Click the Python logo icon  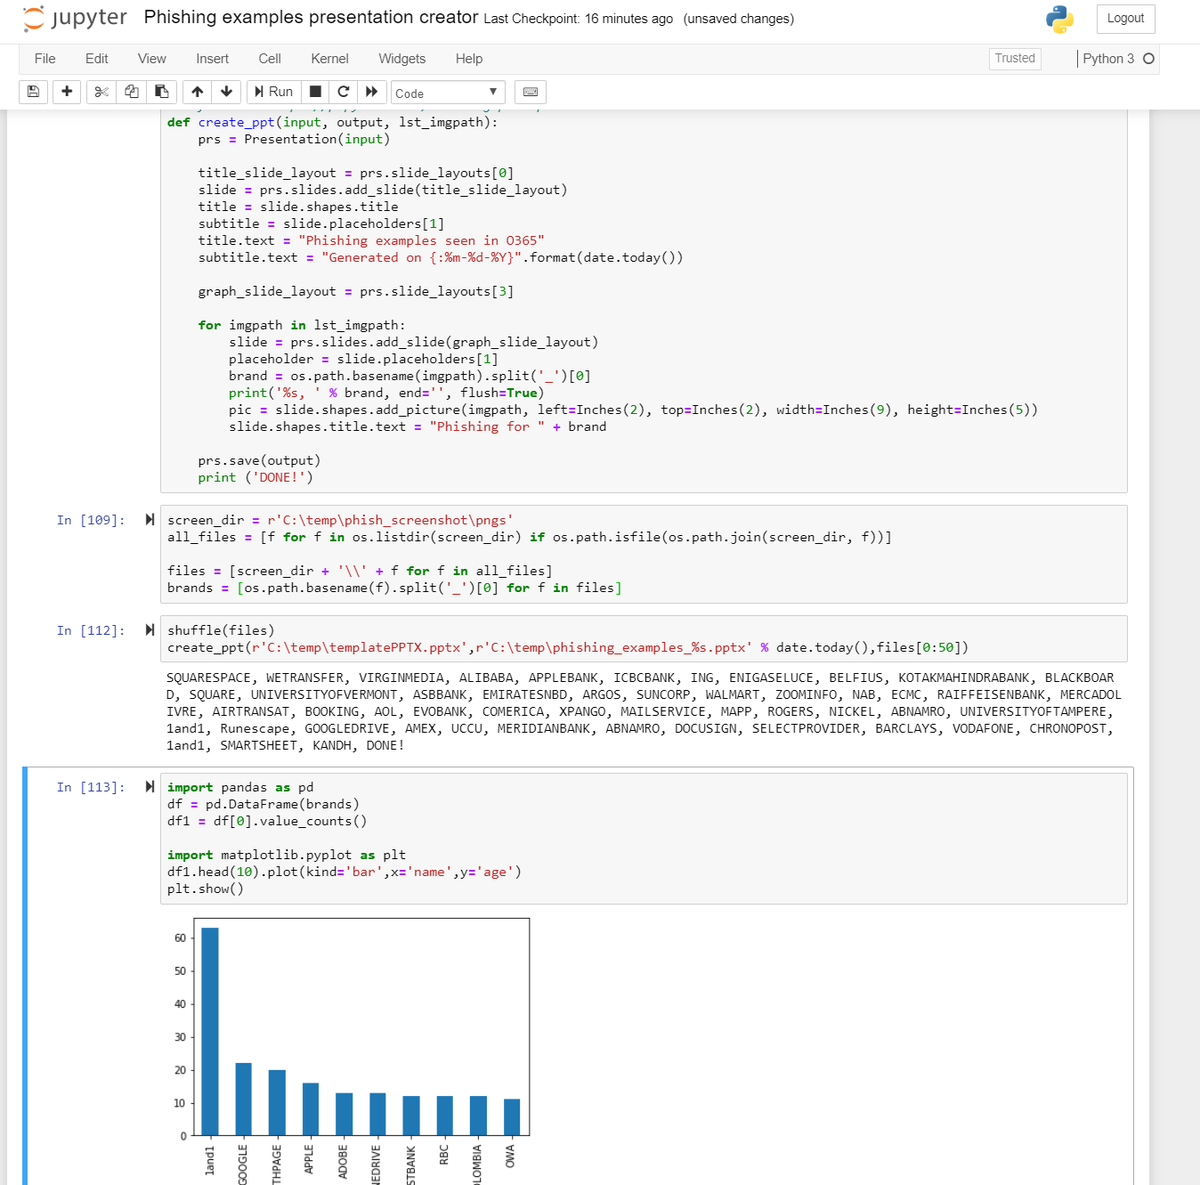click(x=1059, y=19)
